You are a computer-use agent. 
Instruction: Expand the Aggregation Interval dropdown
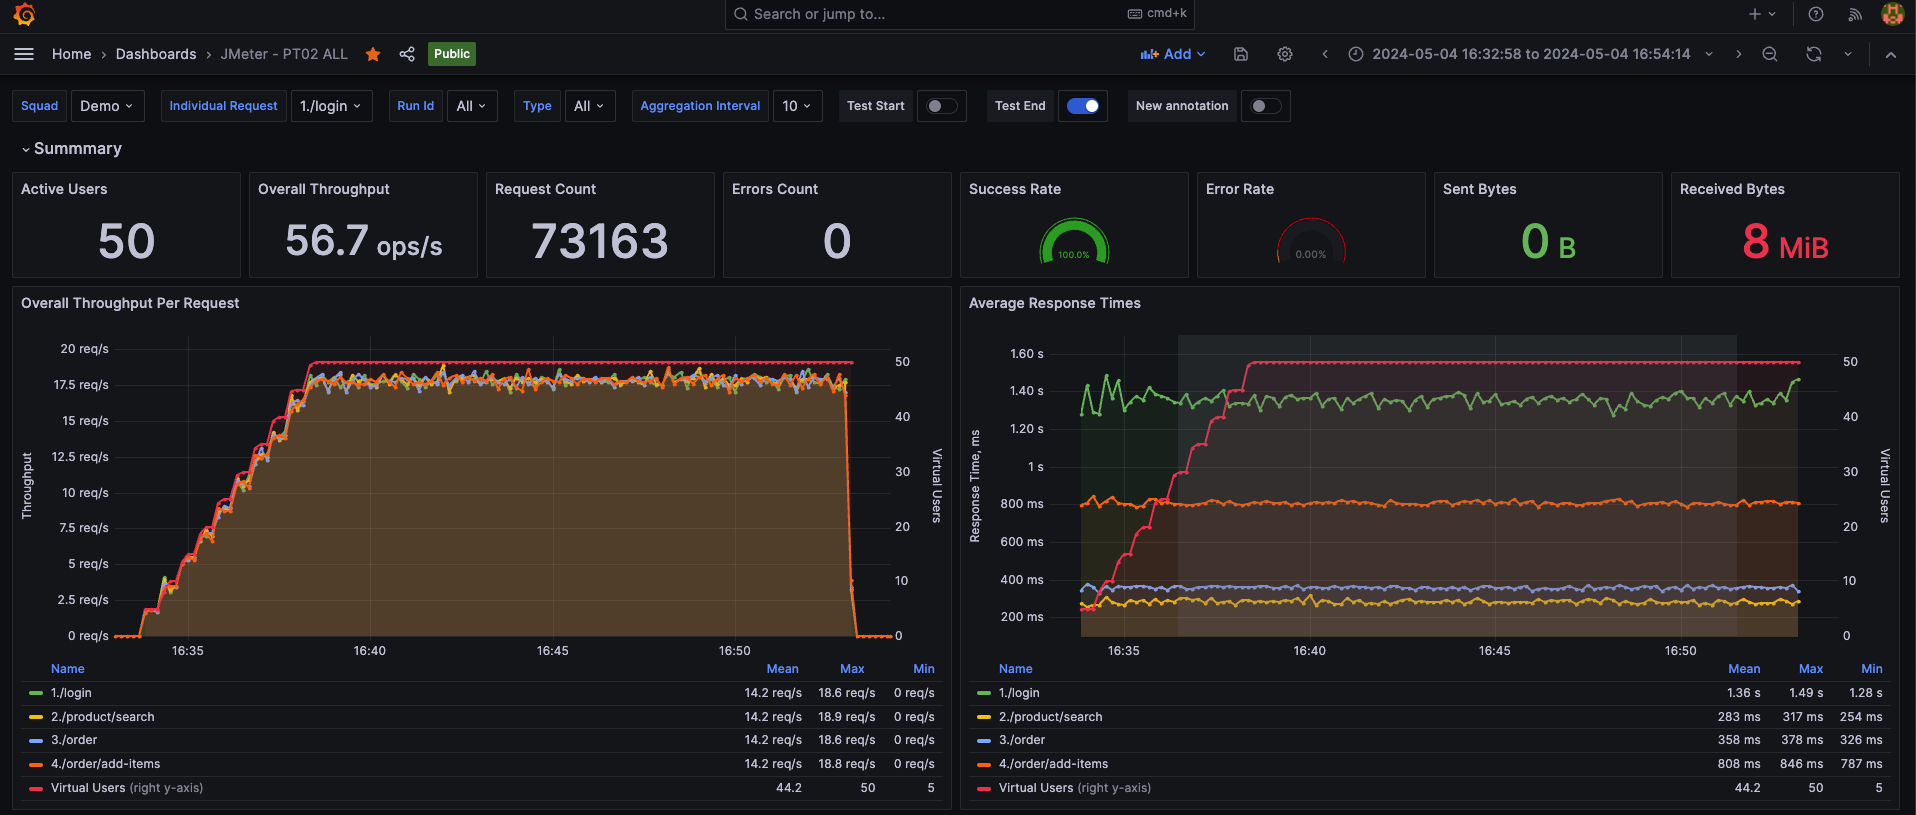pos(797,106)
